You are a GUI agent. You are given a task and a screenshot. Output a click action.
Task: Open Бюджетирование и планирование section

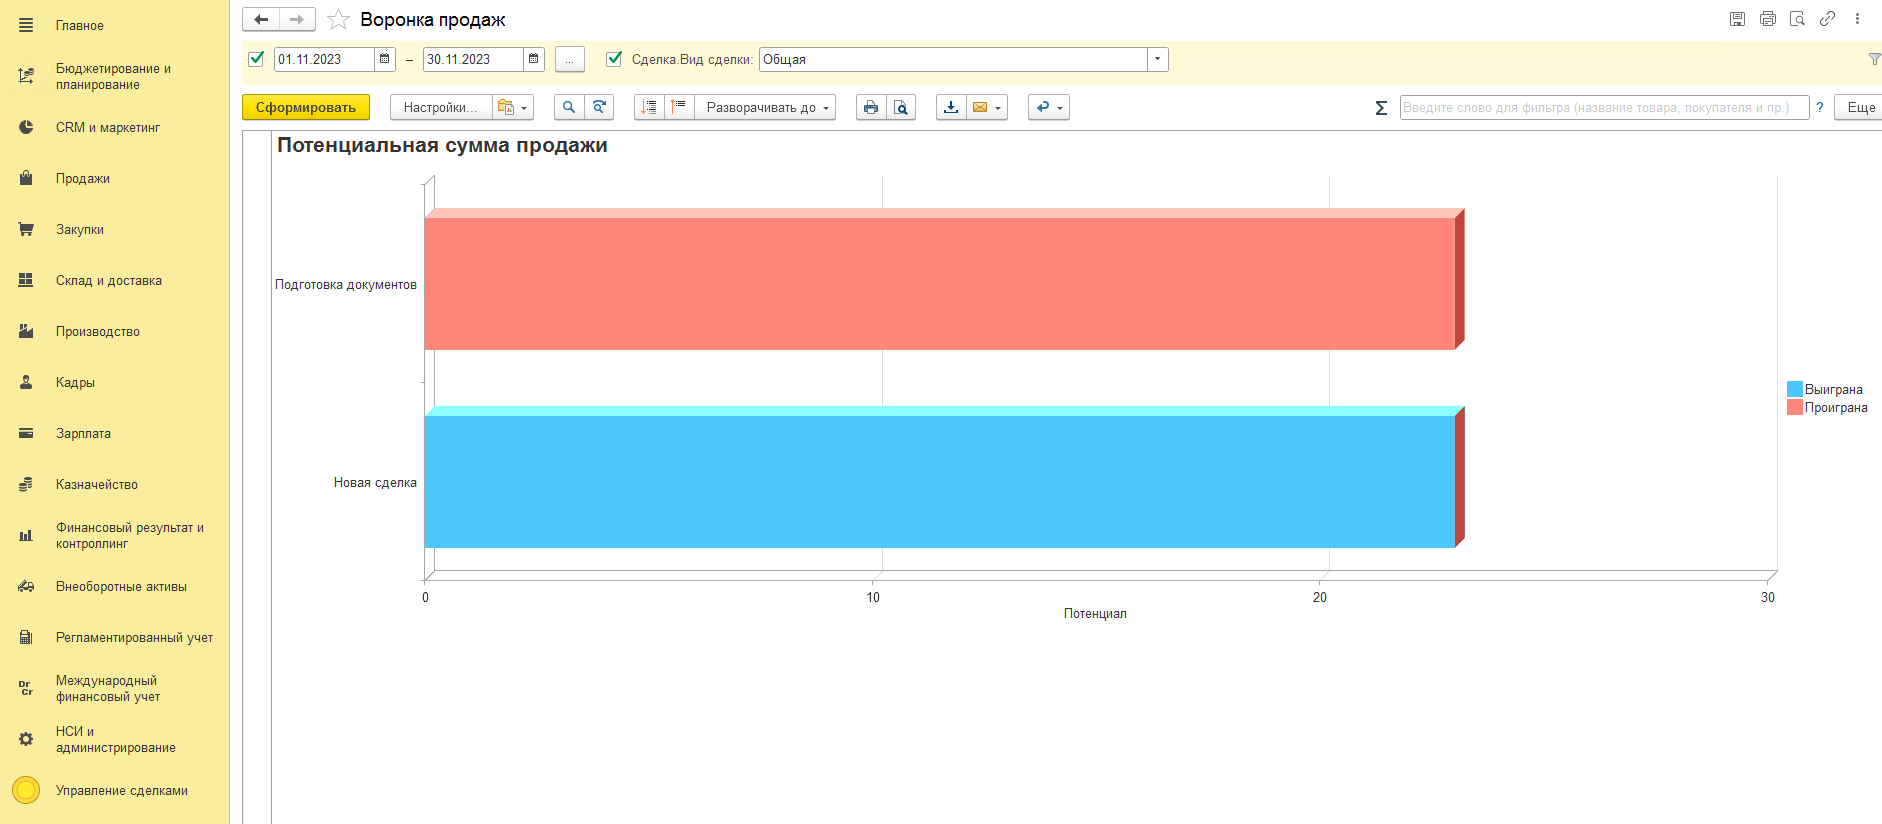(113, 76)
